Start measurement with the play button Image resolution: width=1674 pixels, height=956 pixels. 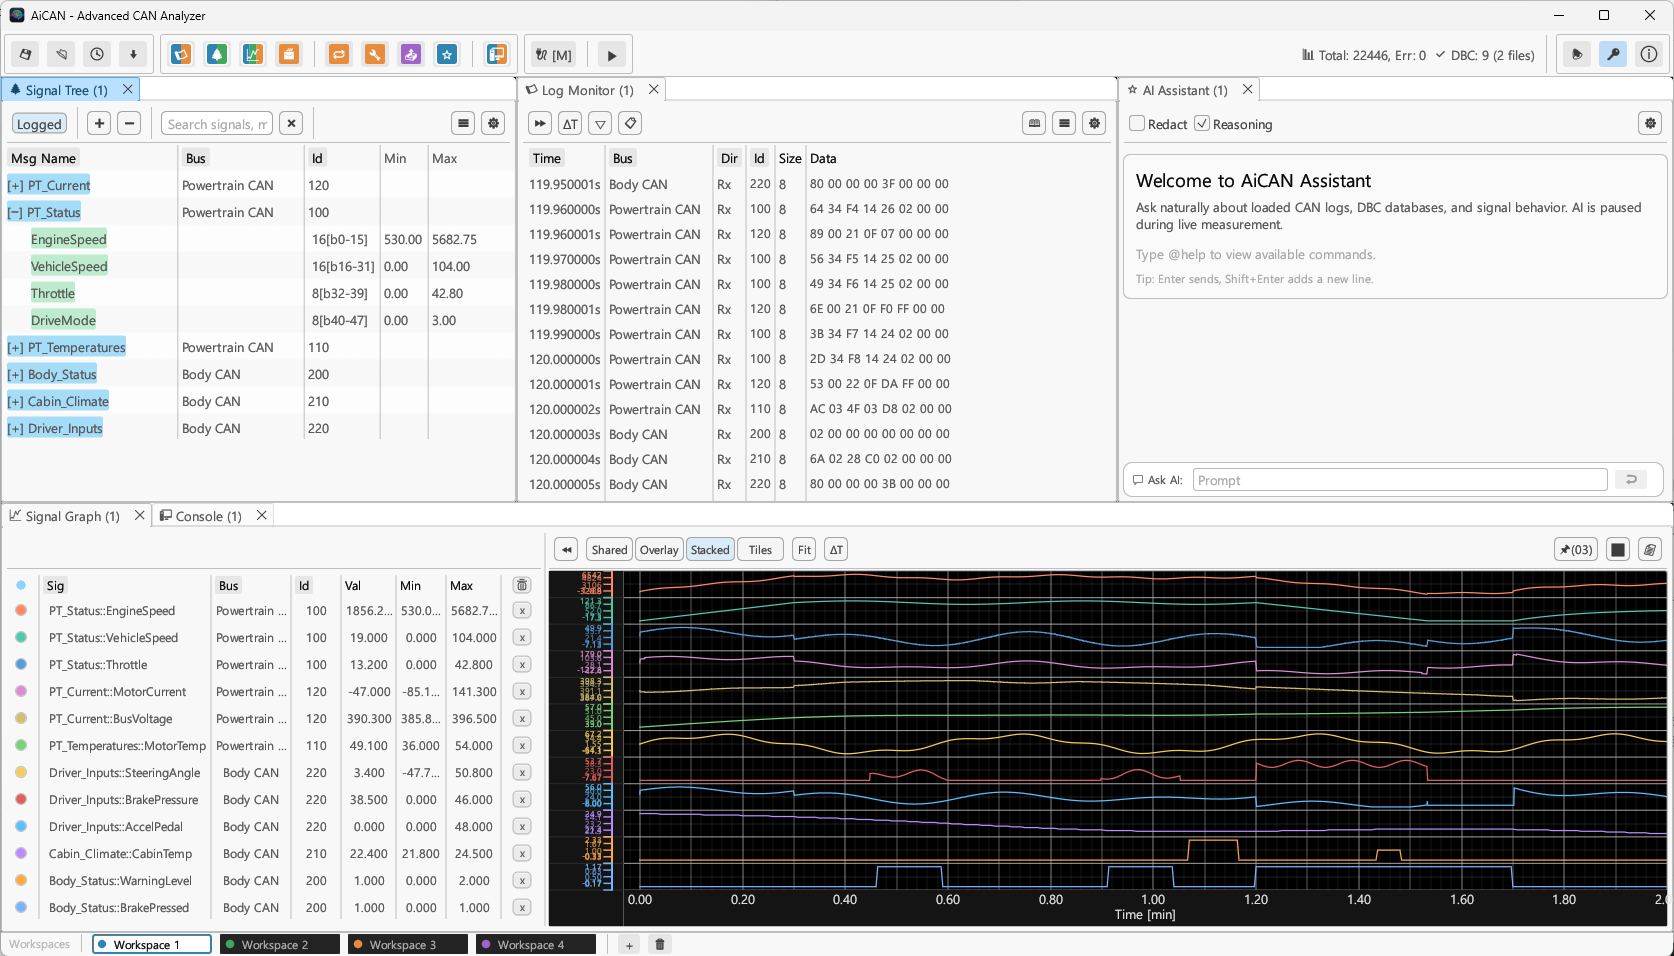click(x=612, y=55)
